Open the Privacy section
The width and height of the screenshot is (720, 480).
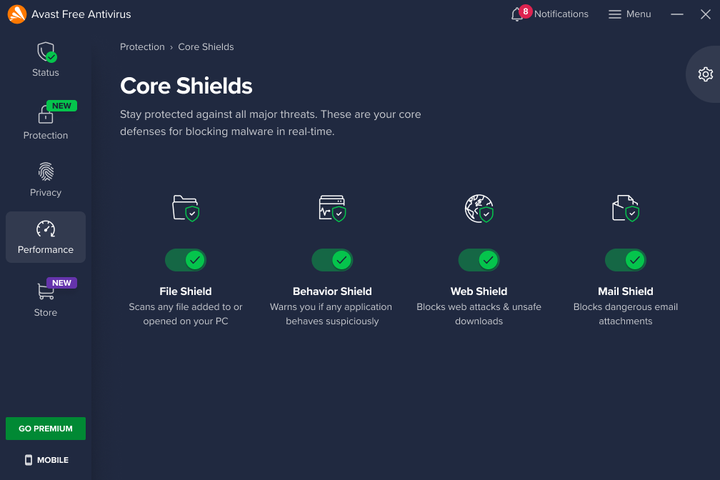point(45,179)
